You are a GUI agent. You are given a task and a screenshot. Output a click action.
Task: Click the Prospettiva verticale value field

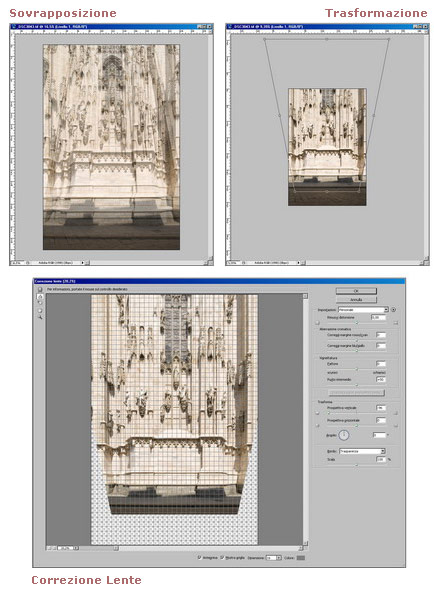[x=381, y=408]
